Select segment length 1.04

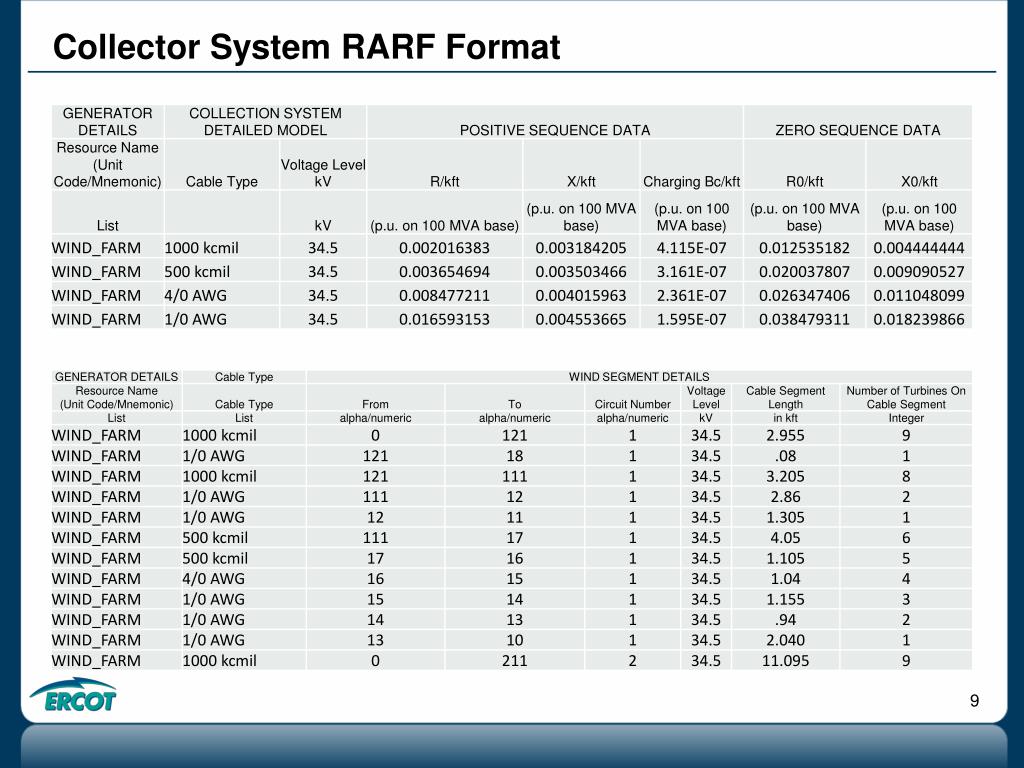(785, 579)
